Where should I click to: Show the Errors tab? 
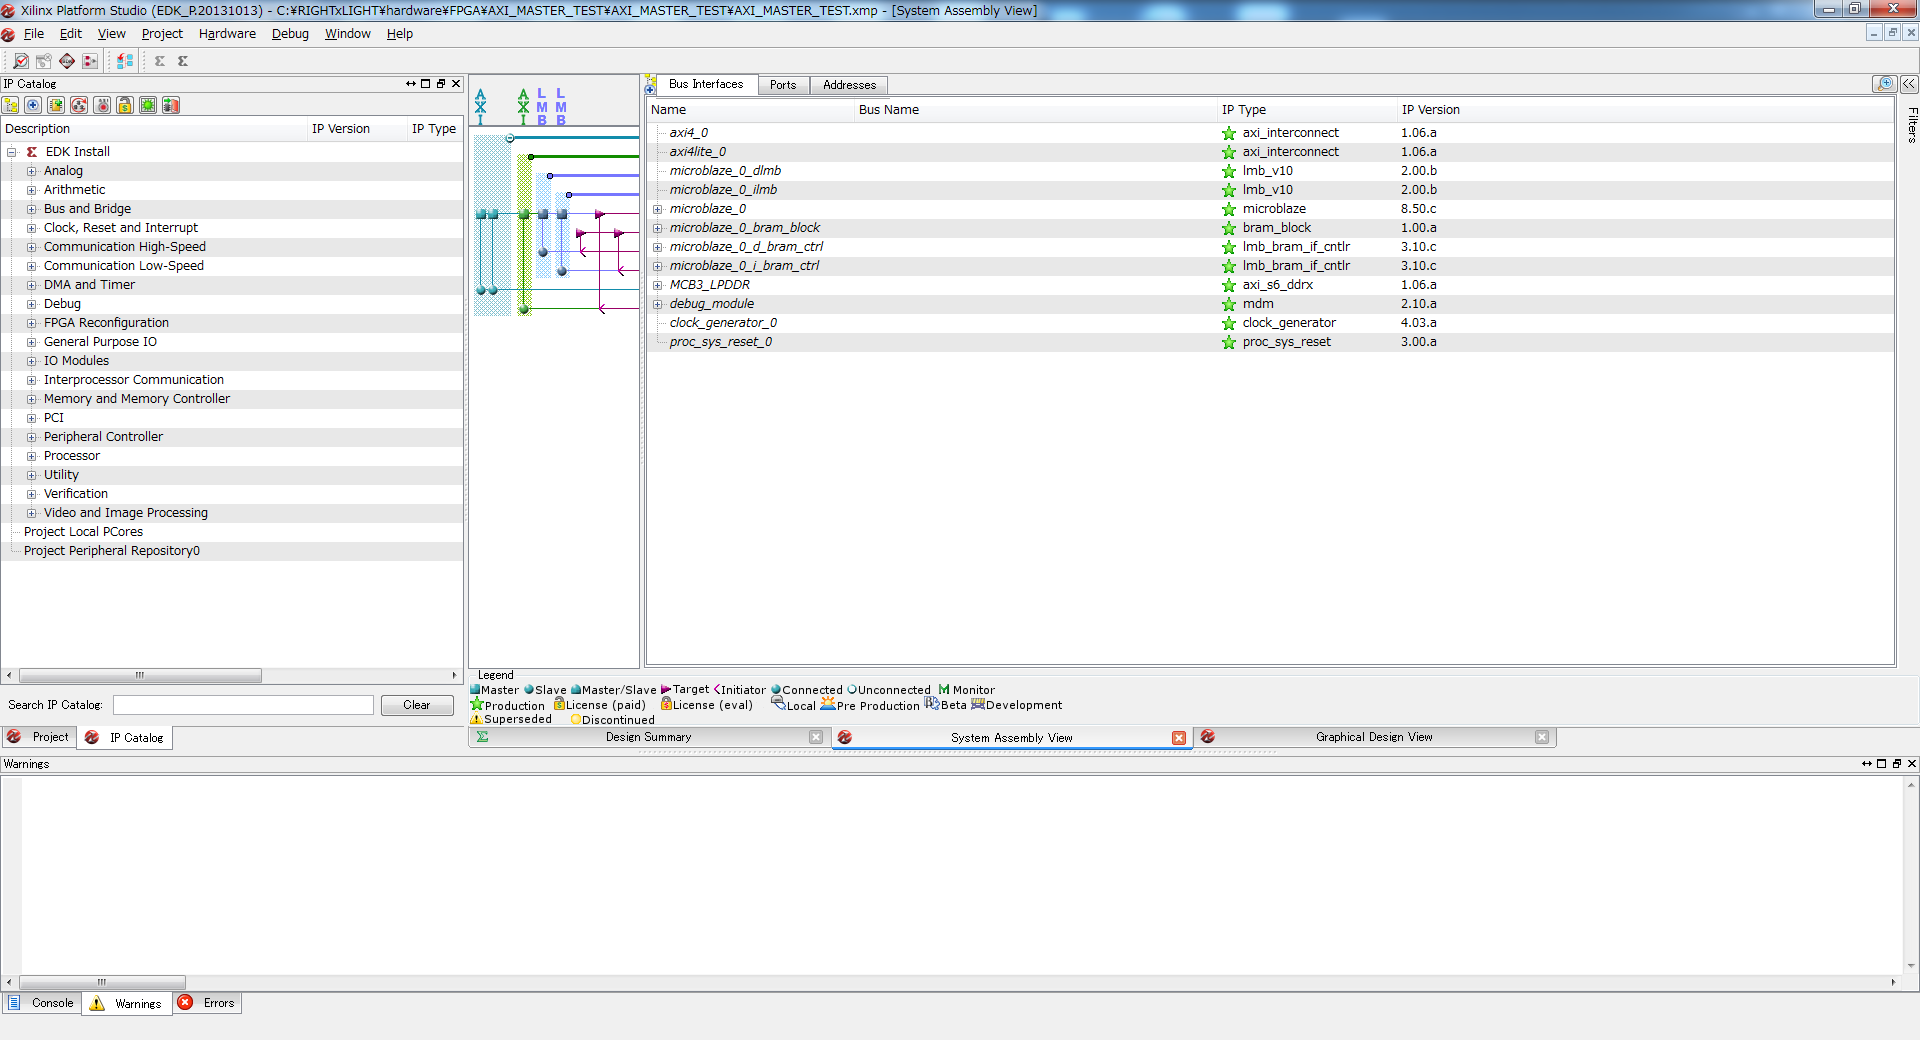pyautogui.click(x=208, y=1003)
